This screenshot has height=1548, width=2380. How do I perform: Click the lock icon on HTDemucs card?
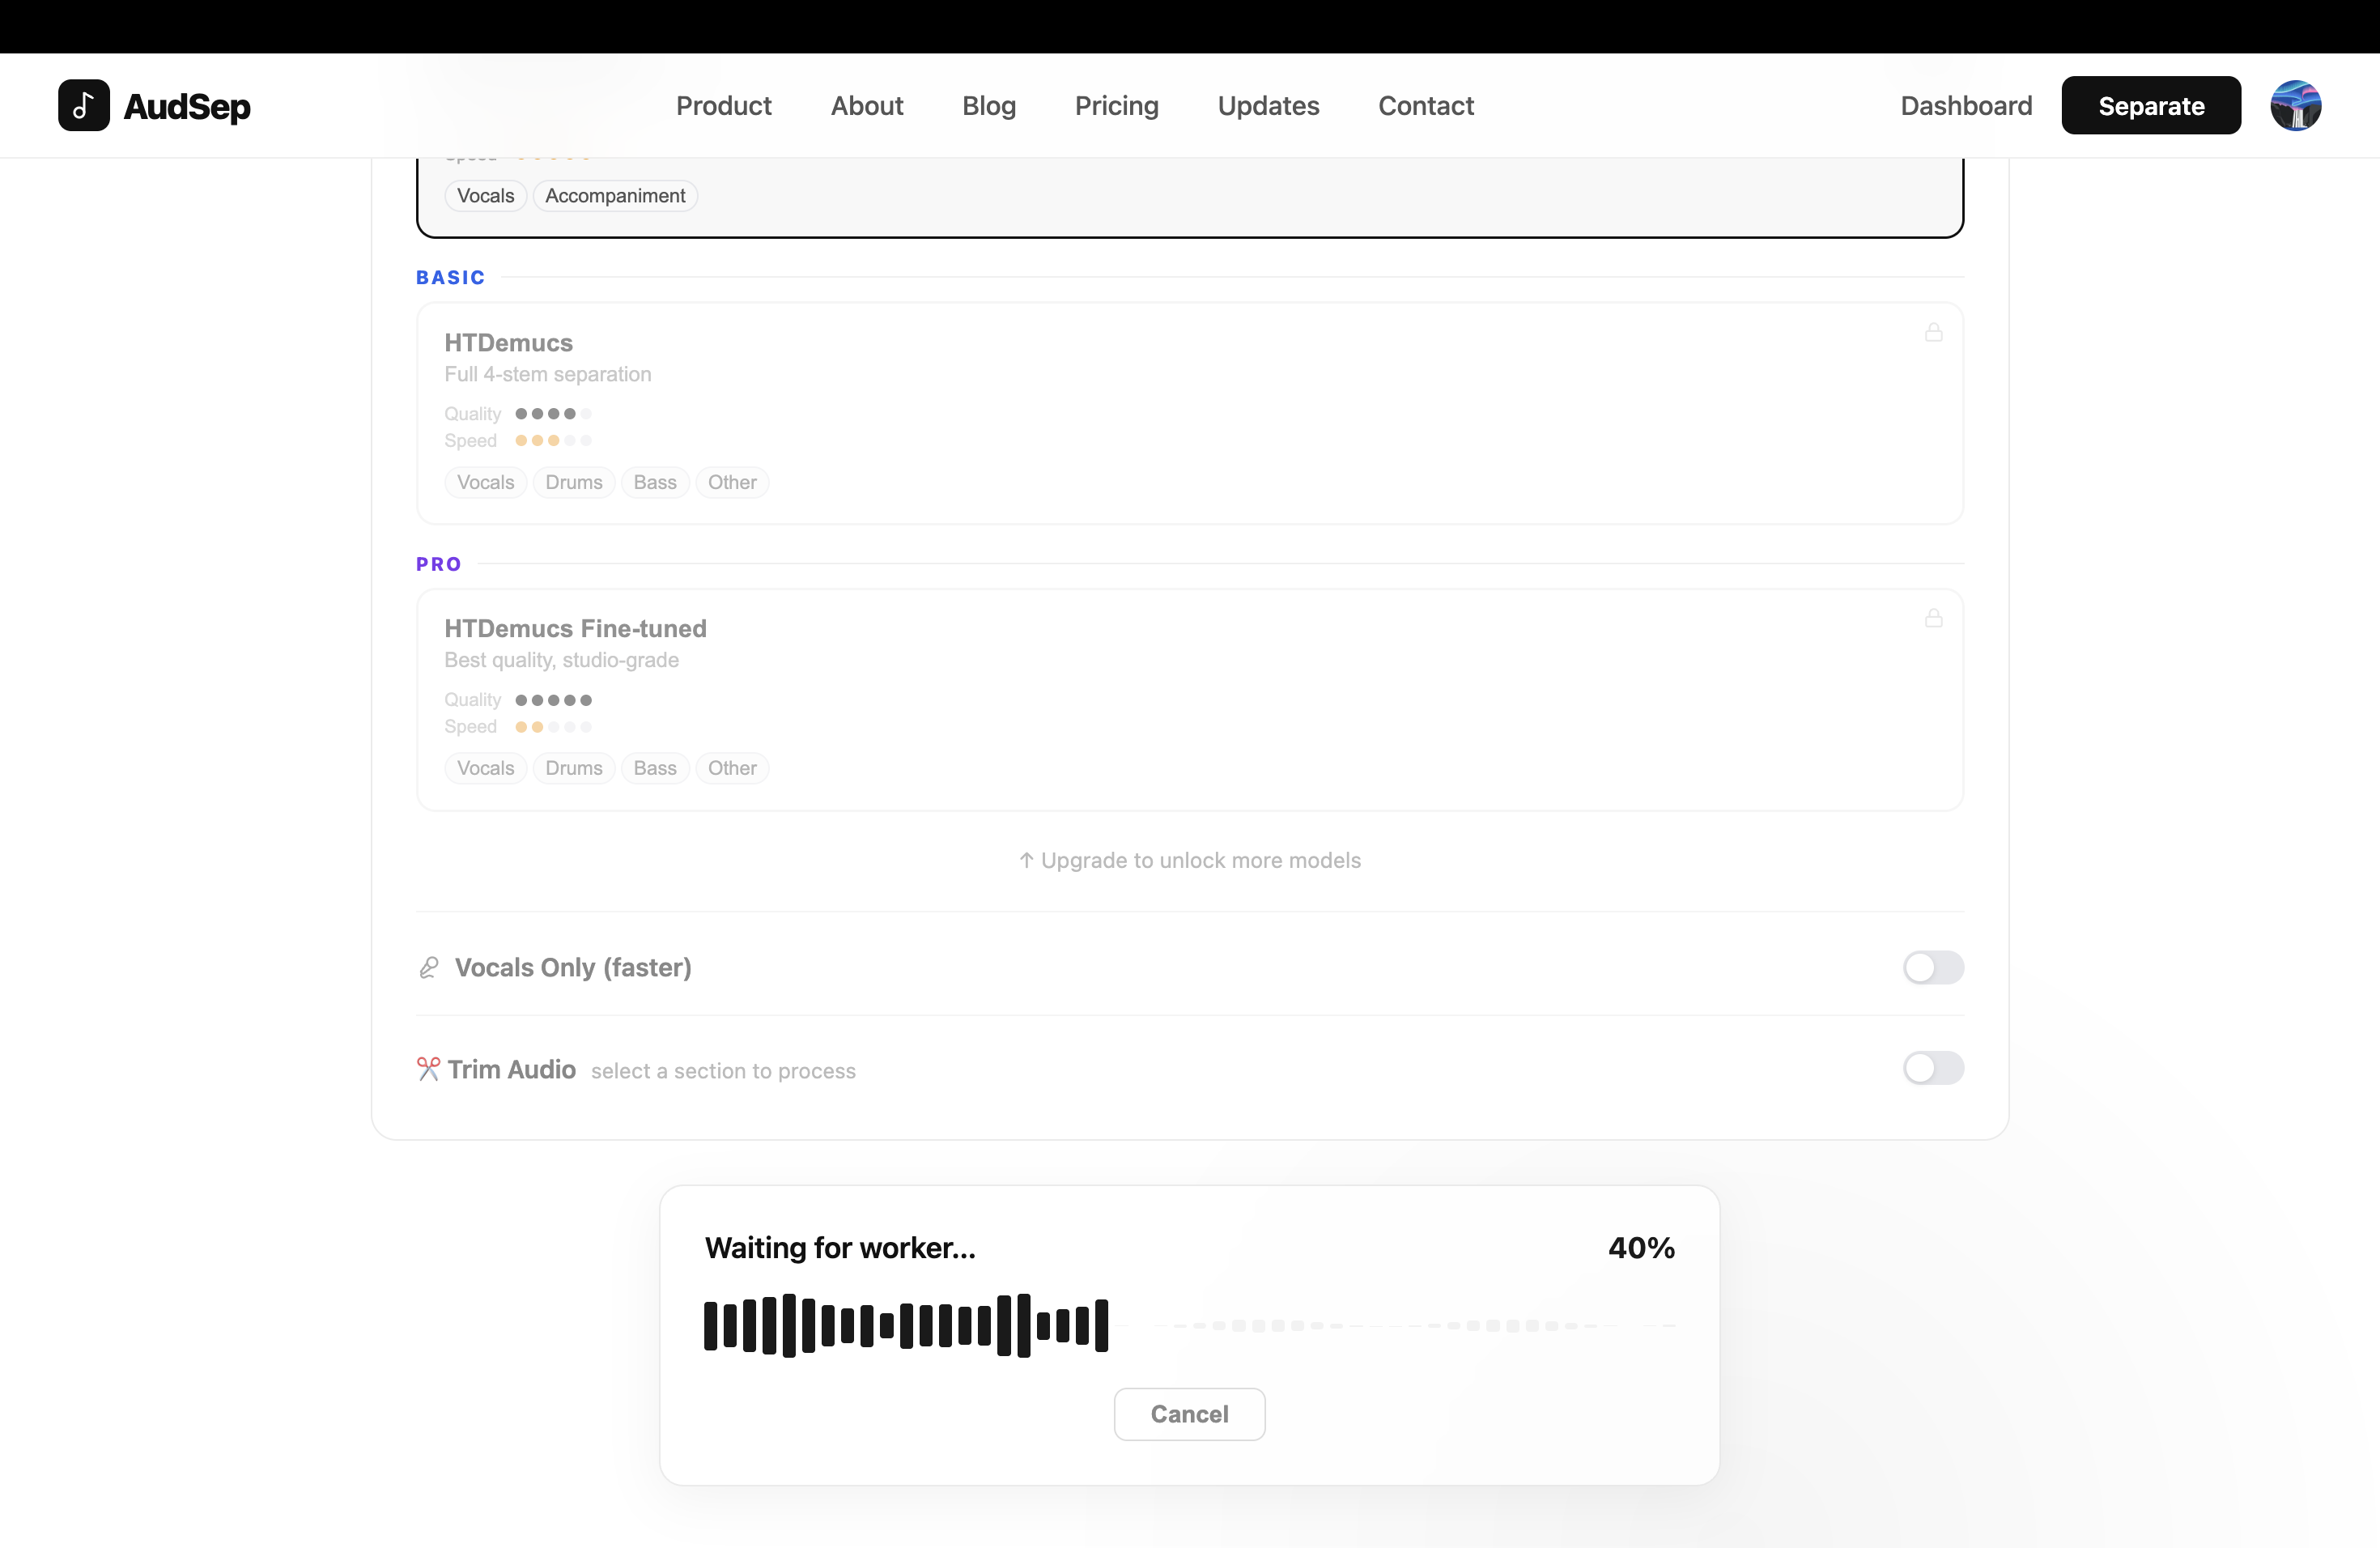[x=1933, y=332]
